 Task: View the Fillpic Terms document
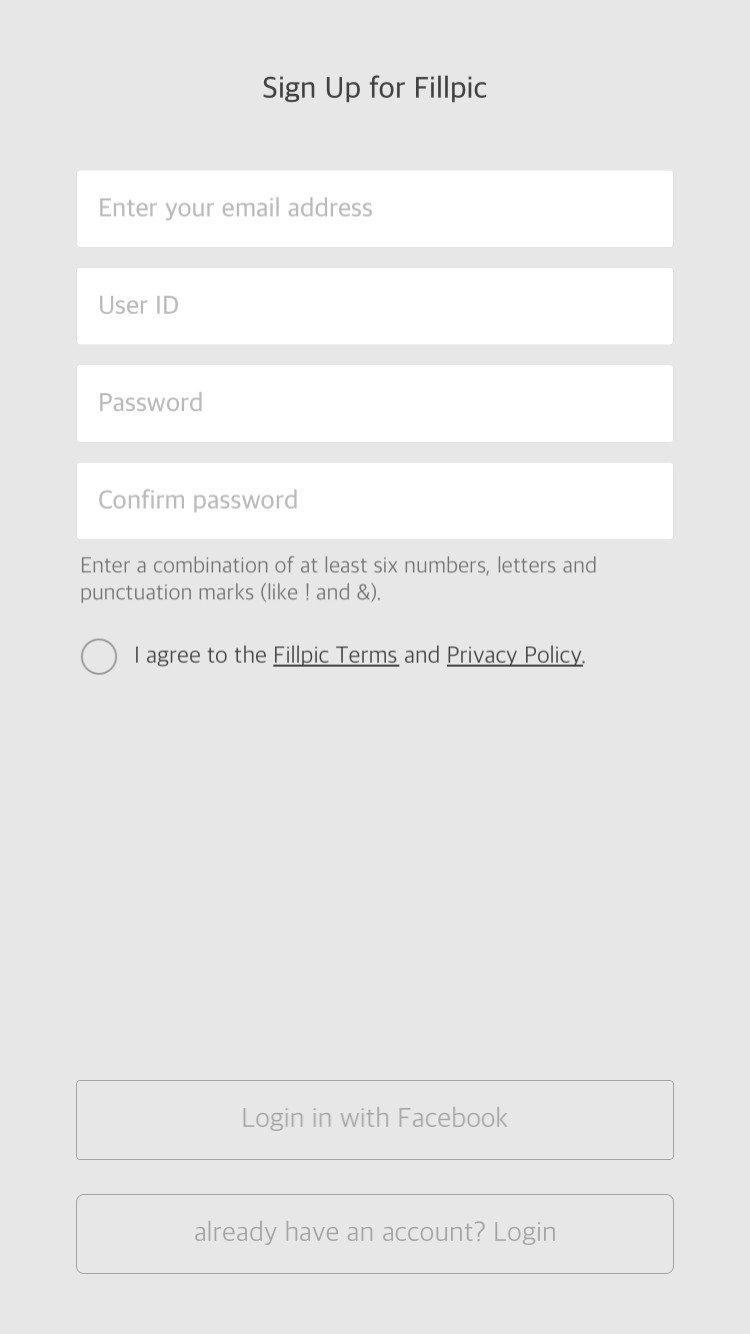pos(335,655)
